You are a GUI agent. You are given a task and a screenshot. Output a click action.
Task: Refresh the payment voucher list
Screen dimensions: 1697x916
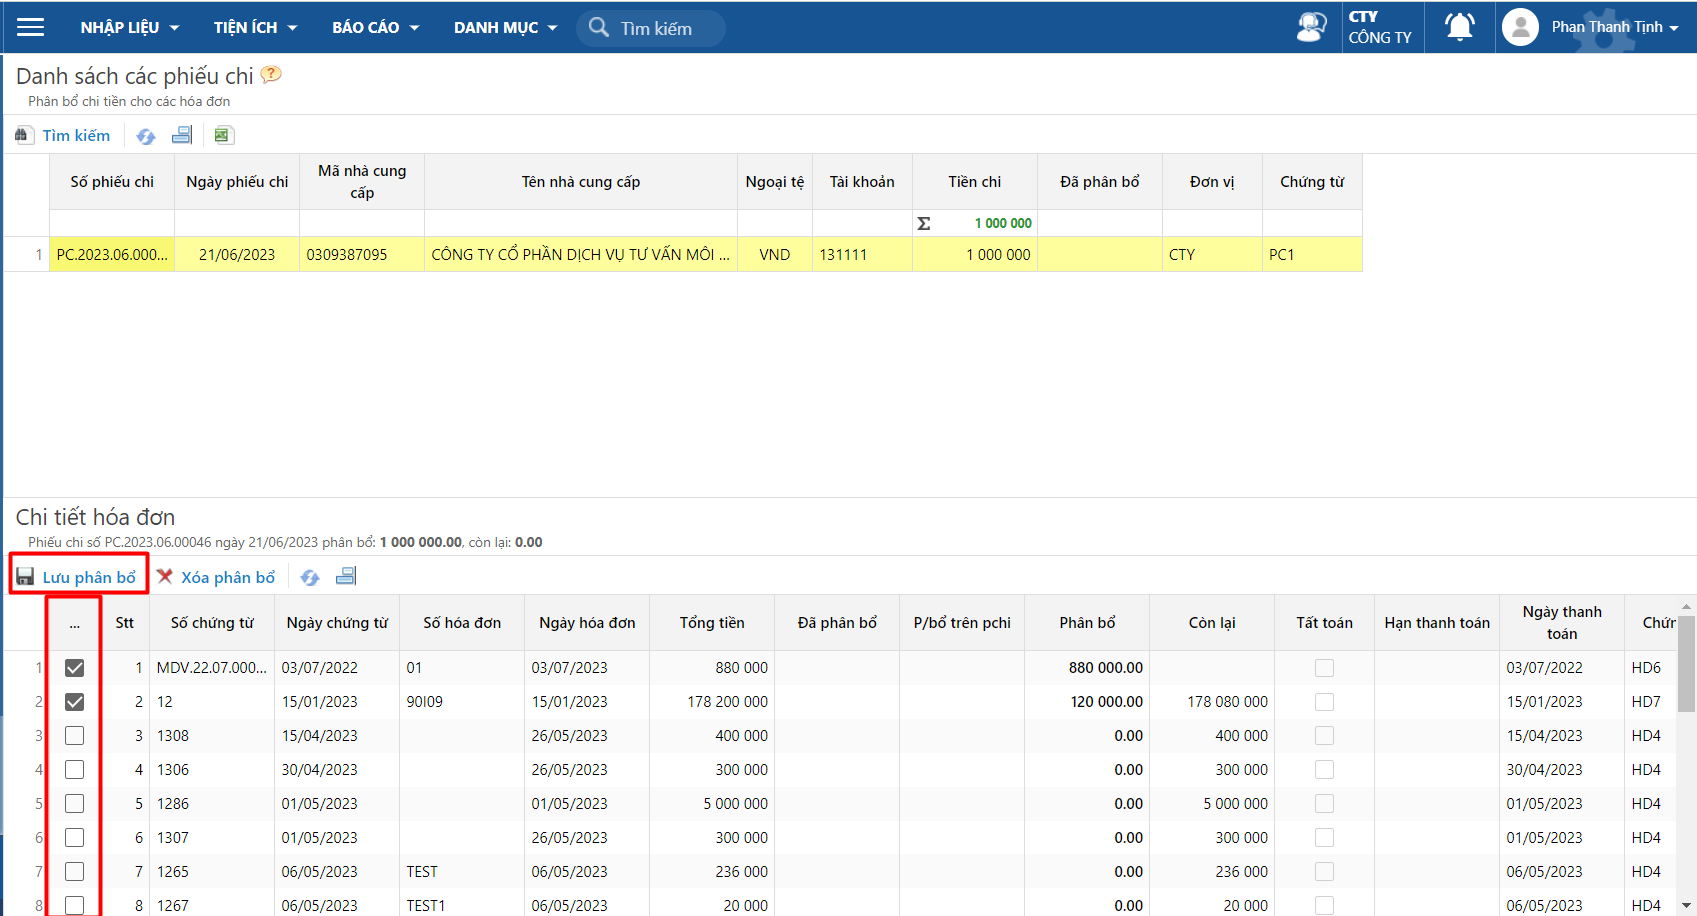click(x=146, y=136)
